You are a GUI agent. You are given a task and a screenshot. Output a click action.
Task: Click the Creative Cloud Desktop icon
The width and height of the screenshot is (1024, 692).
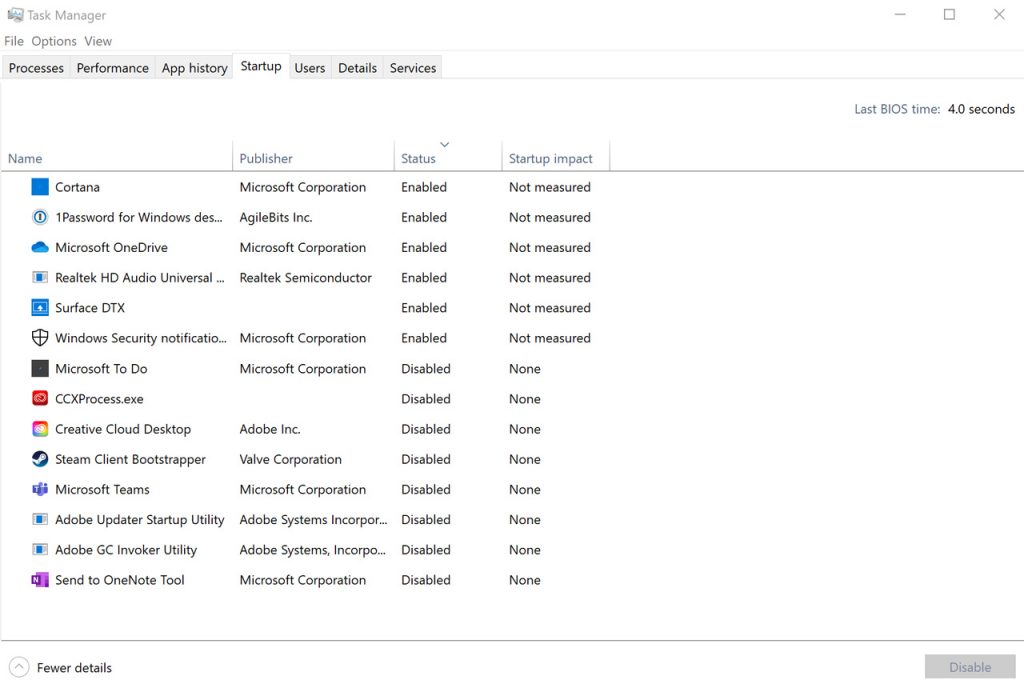click(40, 429)
